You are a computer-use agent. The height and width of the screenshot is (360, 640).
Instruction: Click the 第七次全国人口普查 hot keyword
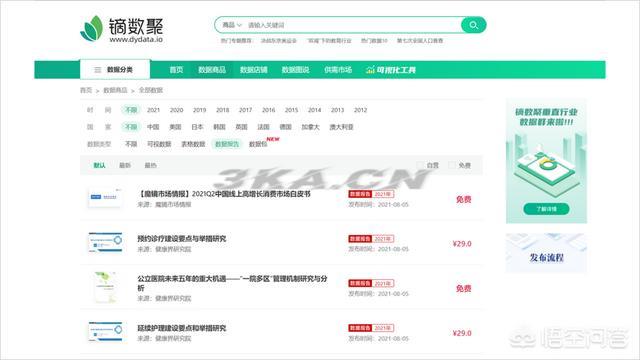pos(420,40)
